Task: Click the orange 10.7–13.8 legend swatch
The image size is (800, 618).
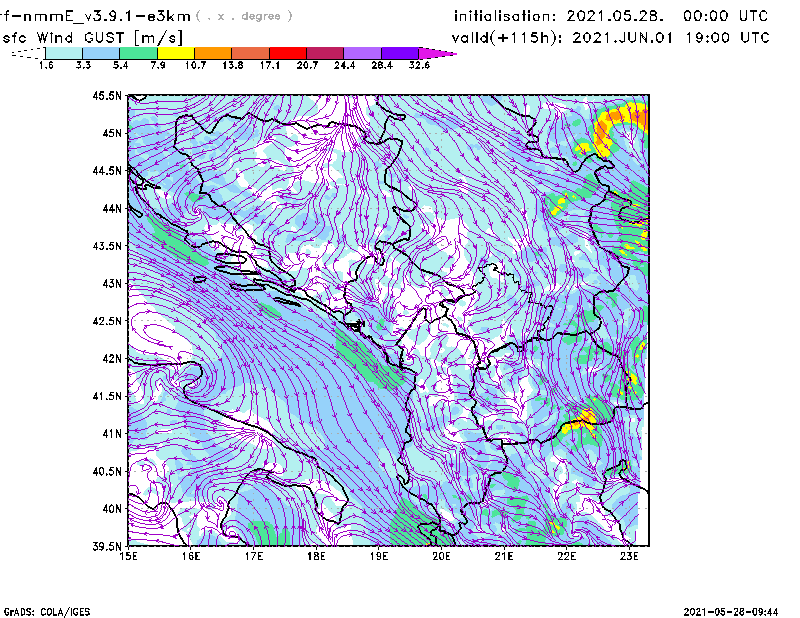Action: point(213,53)
